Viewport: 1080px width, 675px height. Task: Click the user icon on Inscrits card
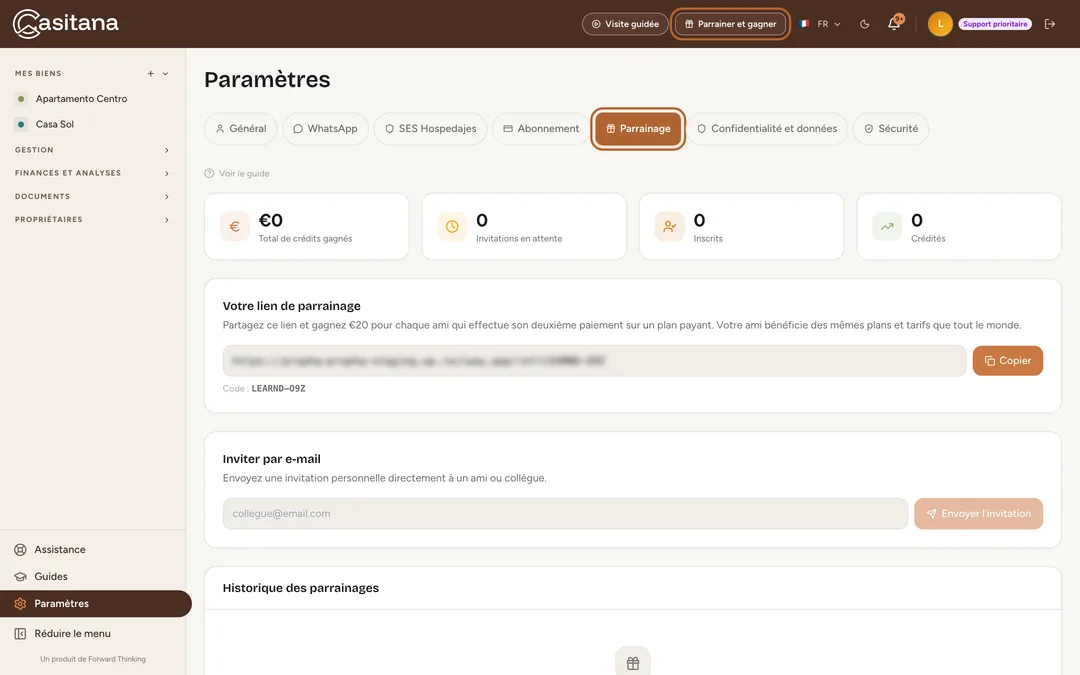[669, 227]
